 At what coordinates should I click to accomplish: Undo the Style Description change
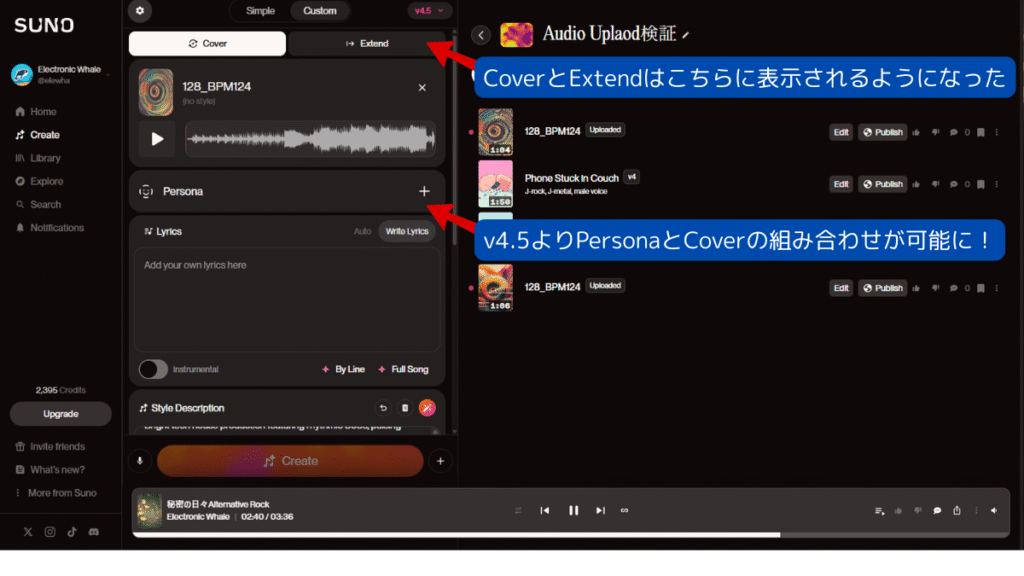383,408
